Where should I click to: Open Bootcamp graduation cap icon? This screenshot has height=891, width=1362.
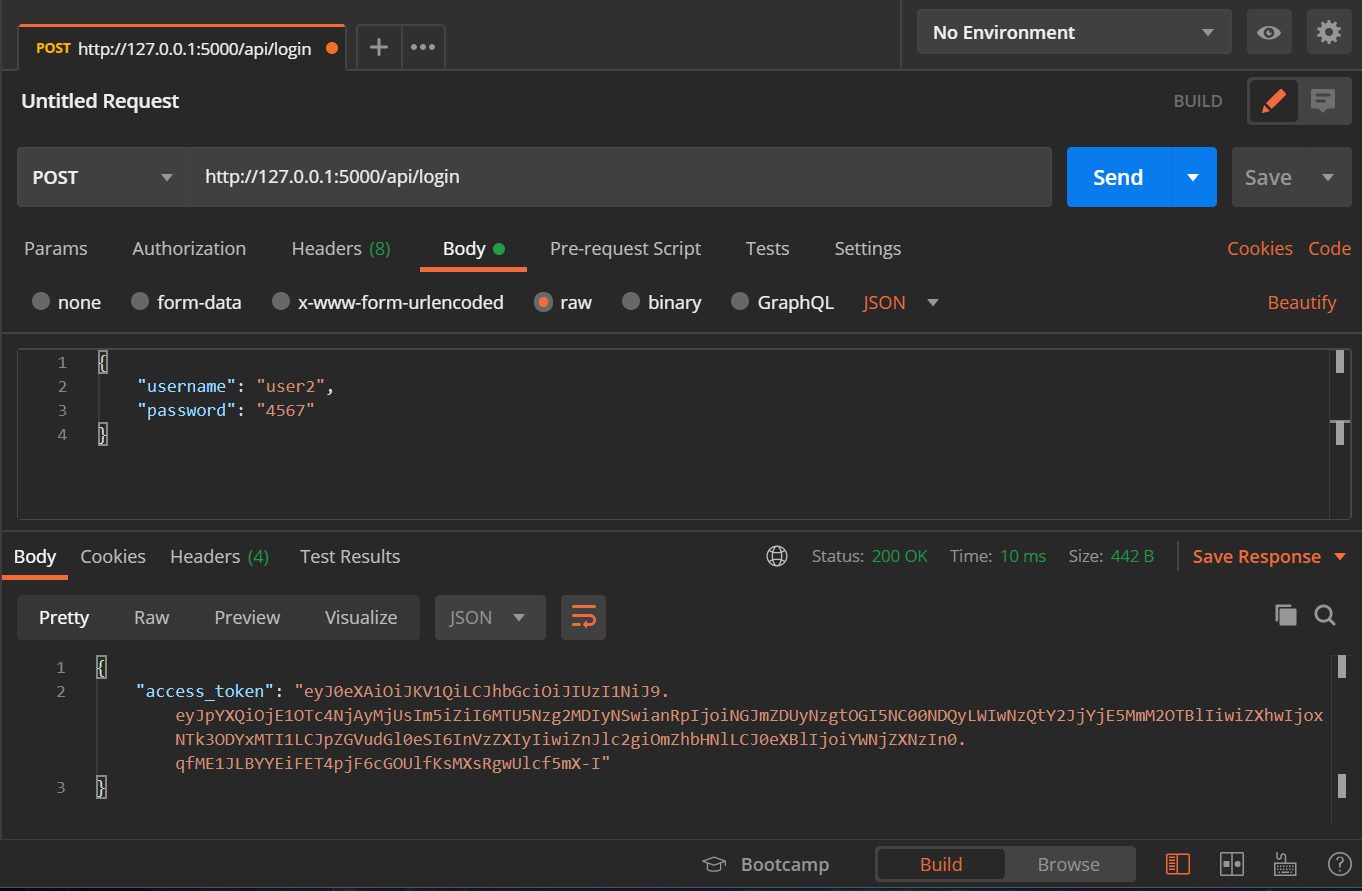tap(714, 865)
